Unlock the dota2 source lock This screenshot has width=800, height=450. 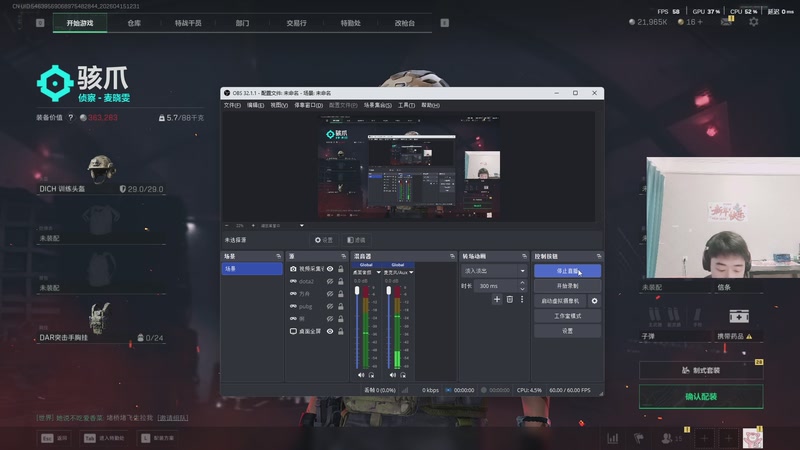click(x=341, y=281)
